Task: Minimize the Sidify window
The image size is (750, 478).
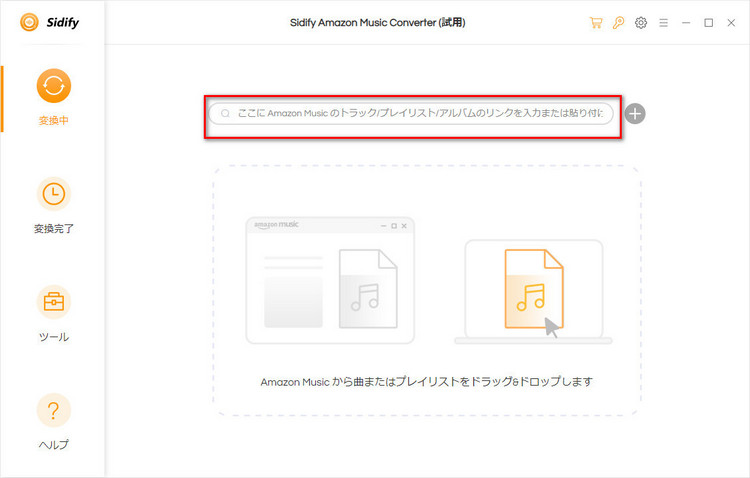Action: click(686, 22)
